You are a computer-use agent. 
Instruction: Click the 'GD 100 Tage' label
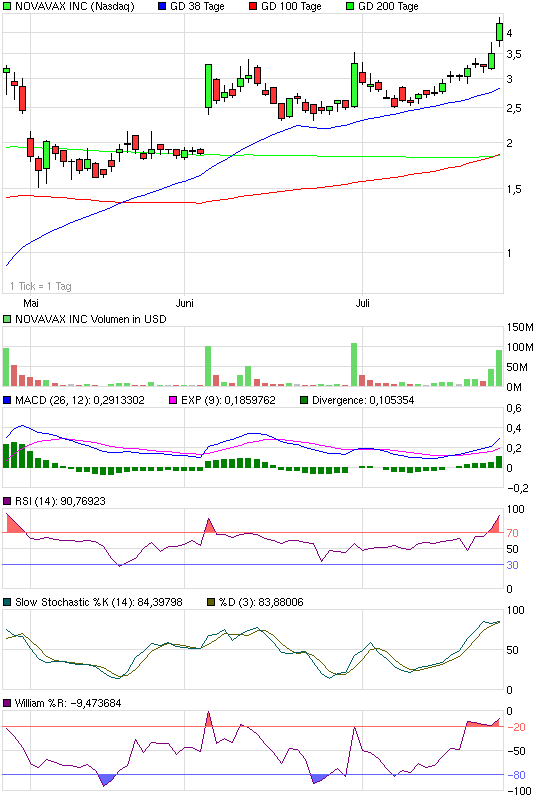tap(291, 7)
